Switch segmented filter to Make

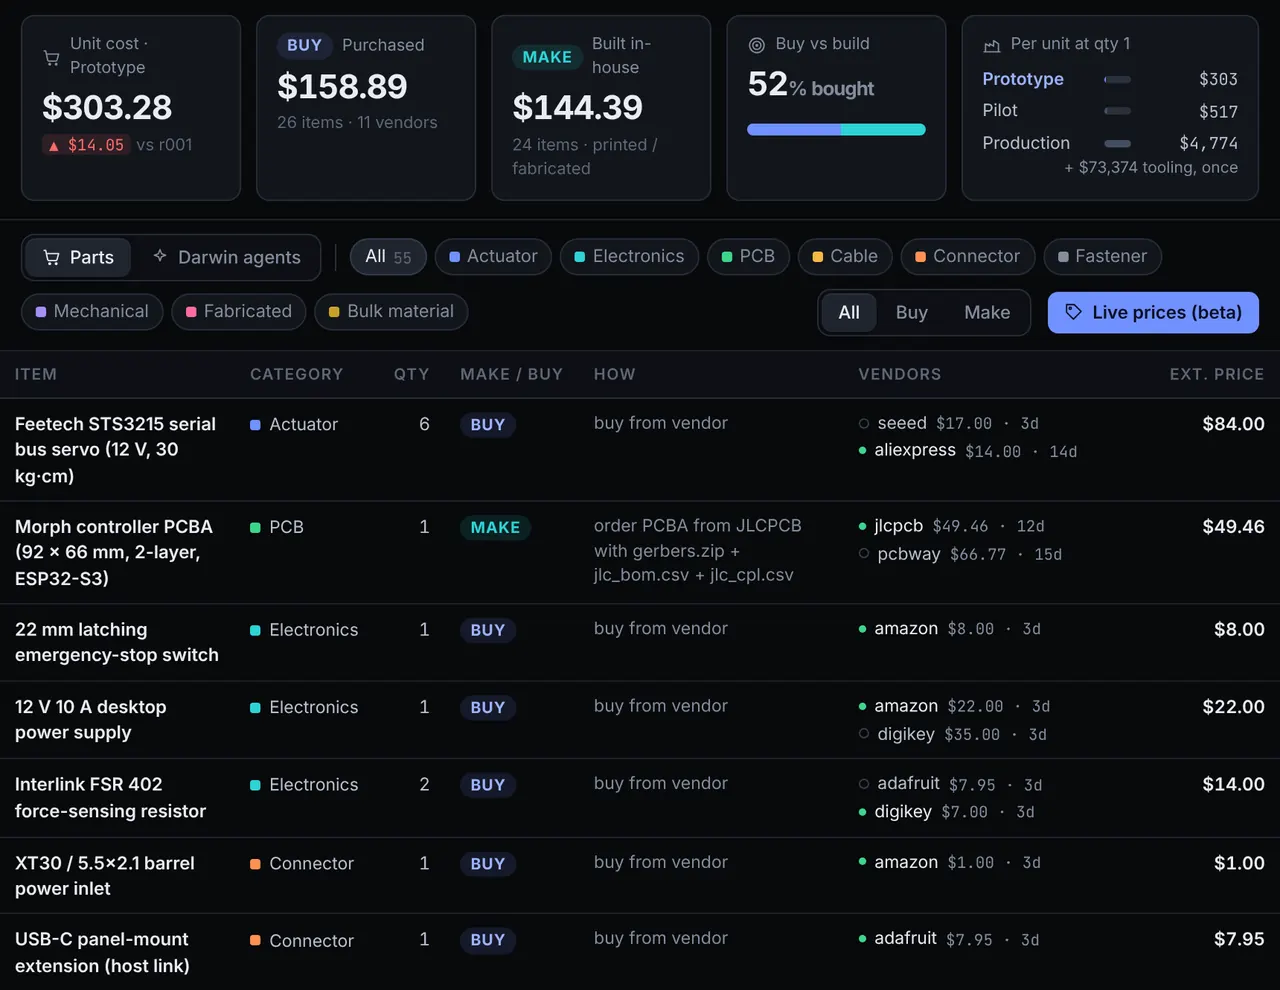click(x=987, y=313)
